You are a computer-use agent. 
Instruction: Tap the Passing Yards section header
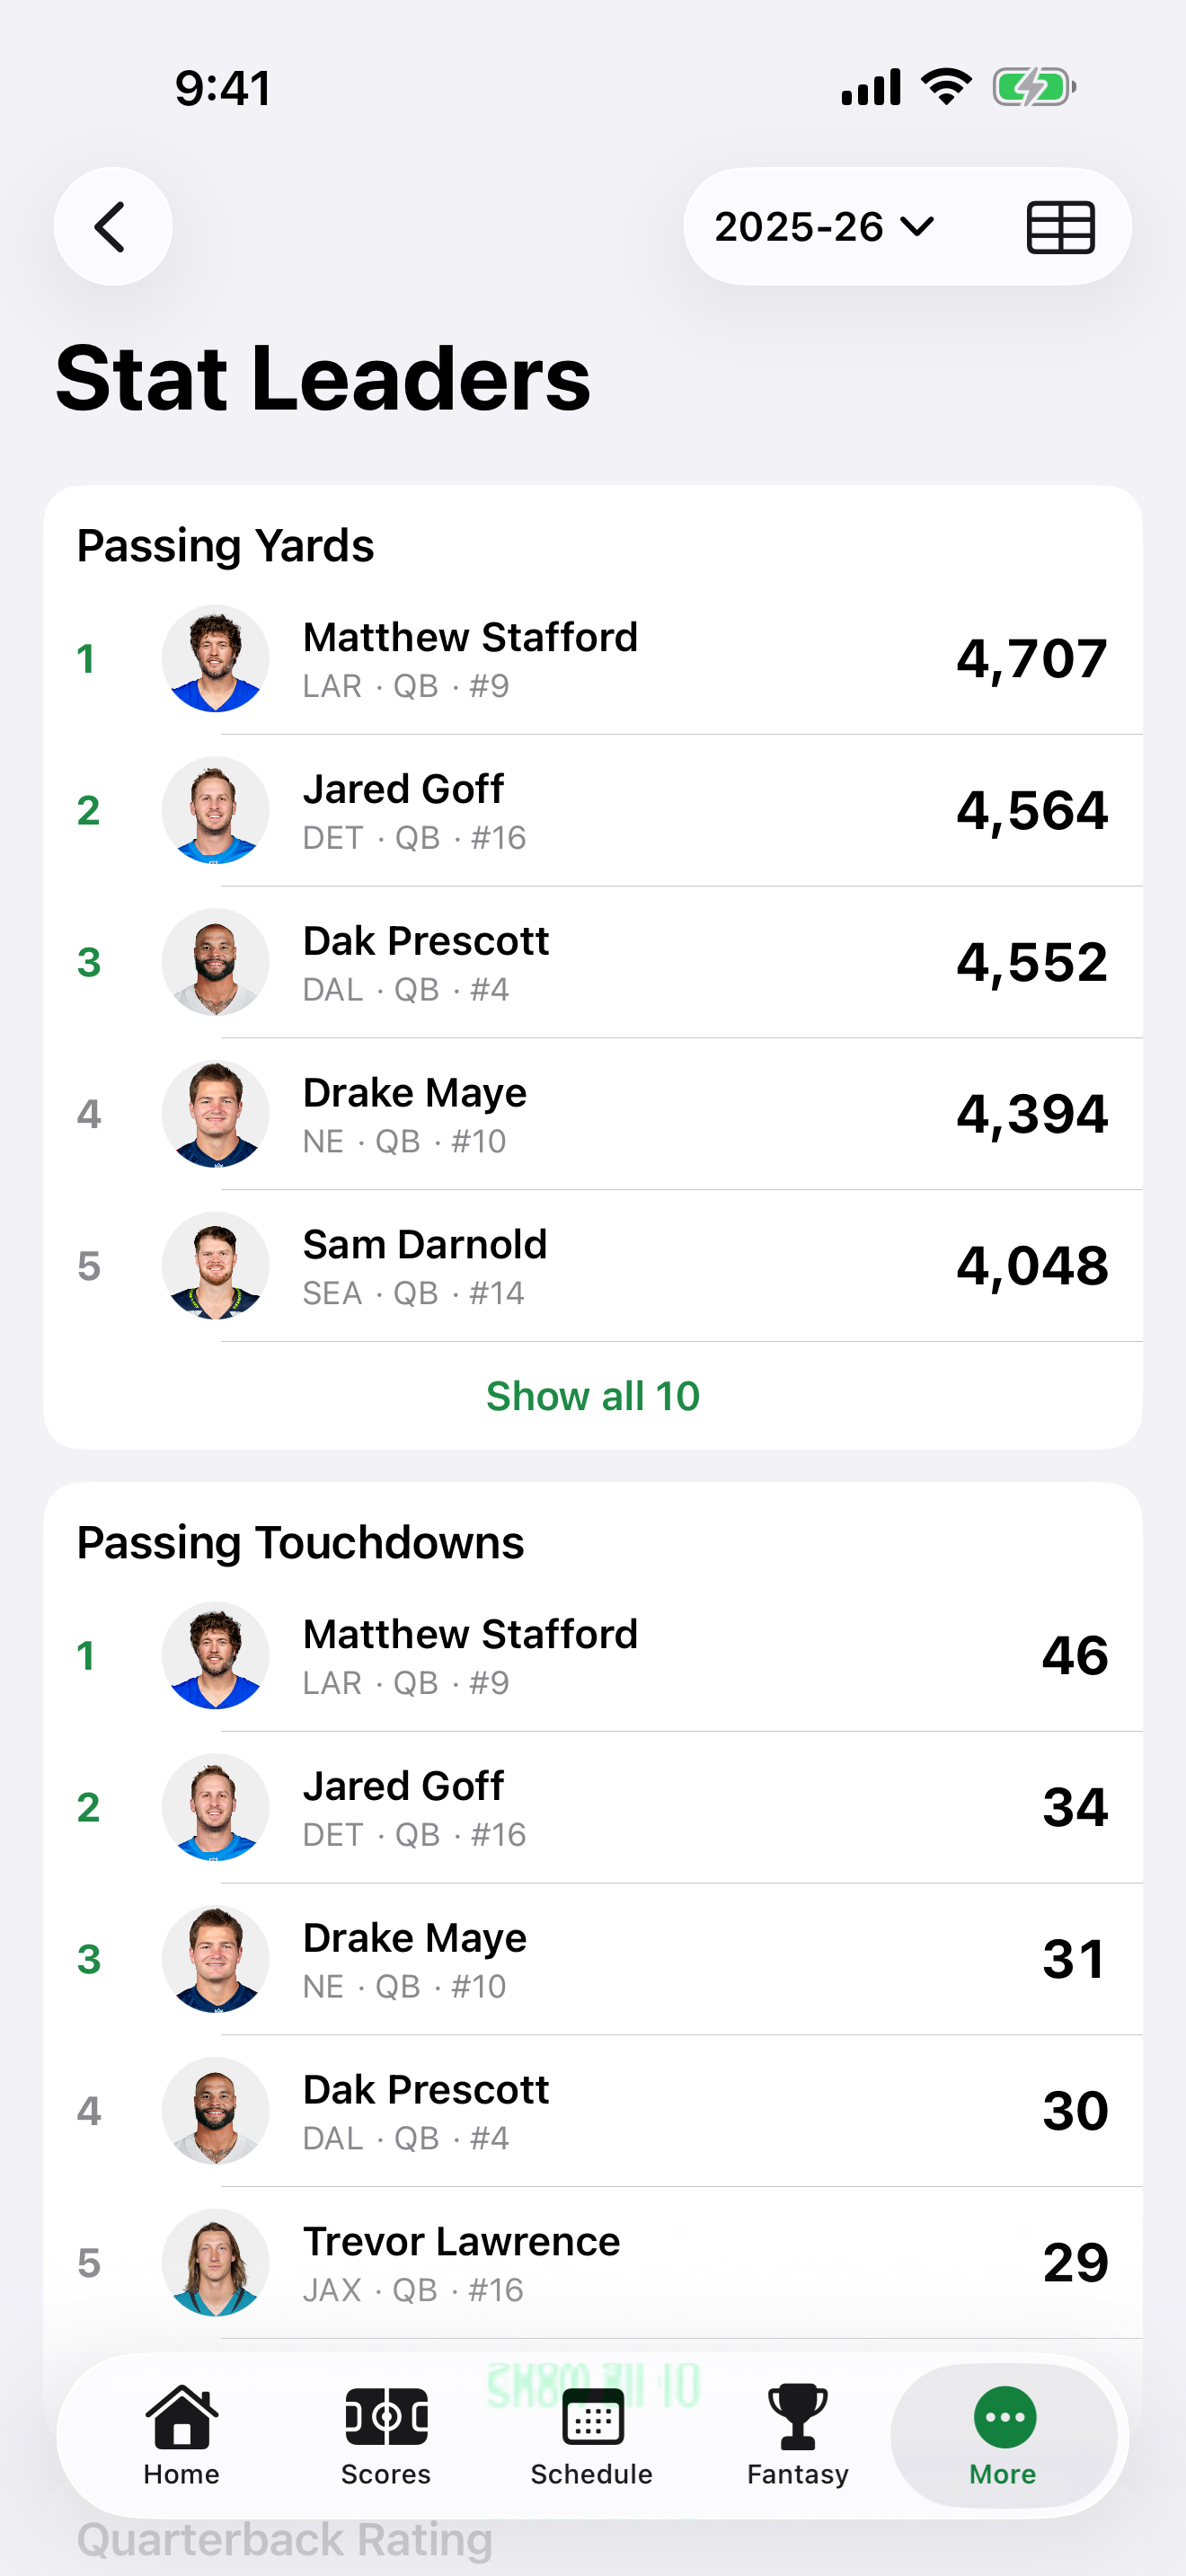225,546
